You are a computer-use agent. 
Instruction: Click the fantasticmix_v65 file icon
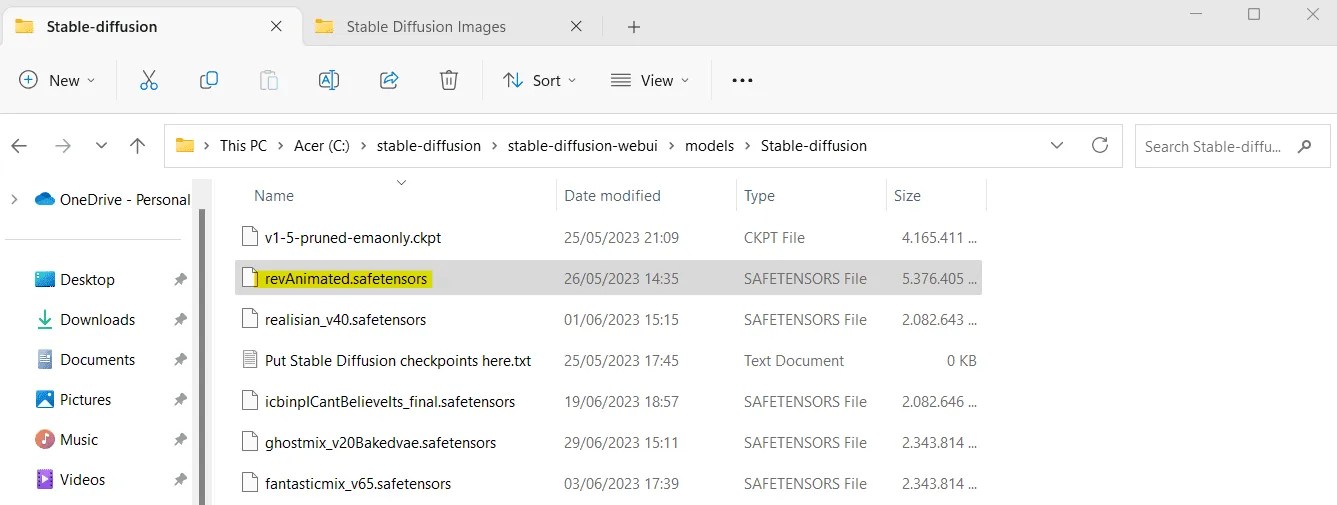(x=249, y=483)
